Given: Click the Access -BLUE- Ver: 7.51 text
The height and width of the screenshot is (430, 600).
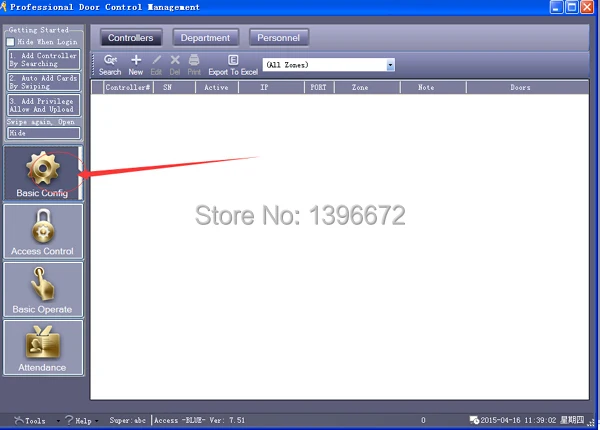Looking at the screenshot, I should [199, 420].
